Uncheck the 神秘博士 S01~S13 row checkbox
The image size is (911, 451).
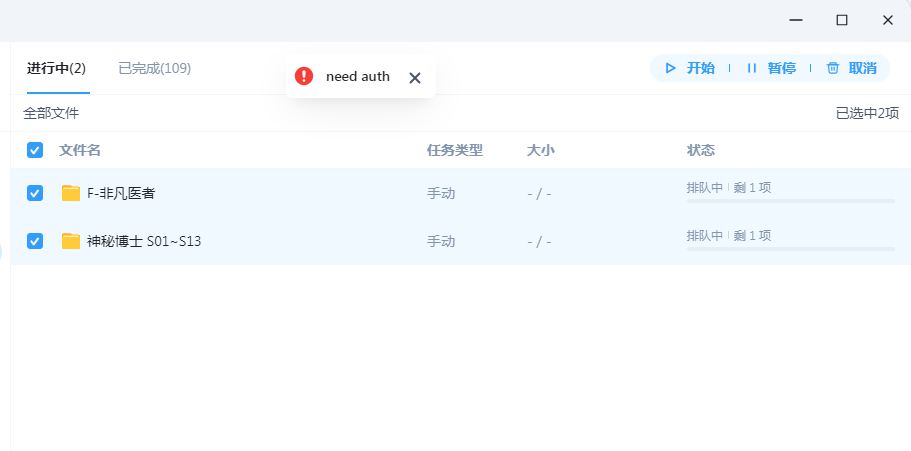click(x=35, y=241)
